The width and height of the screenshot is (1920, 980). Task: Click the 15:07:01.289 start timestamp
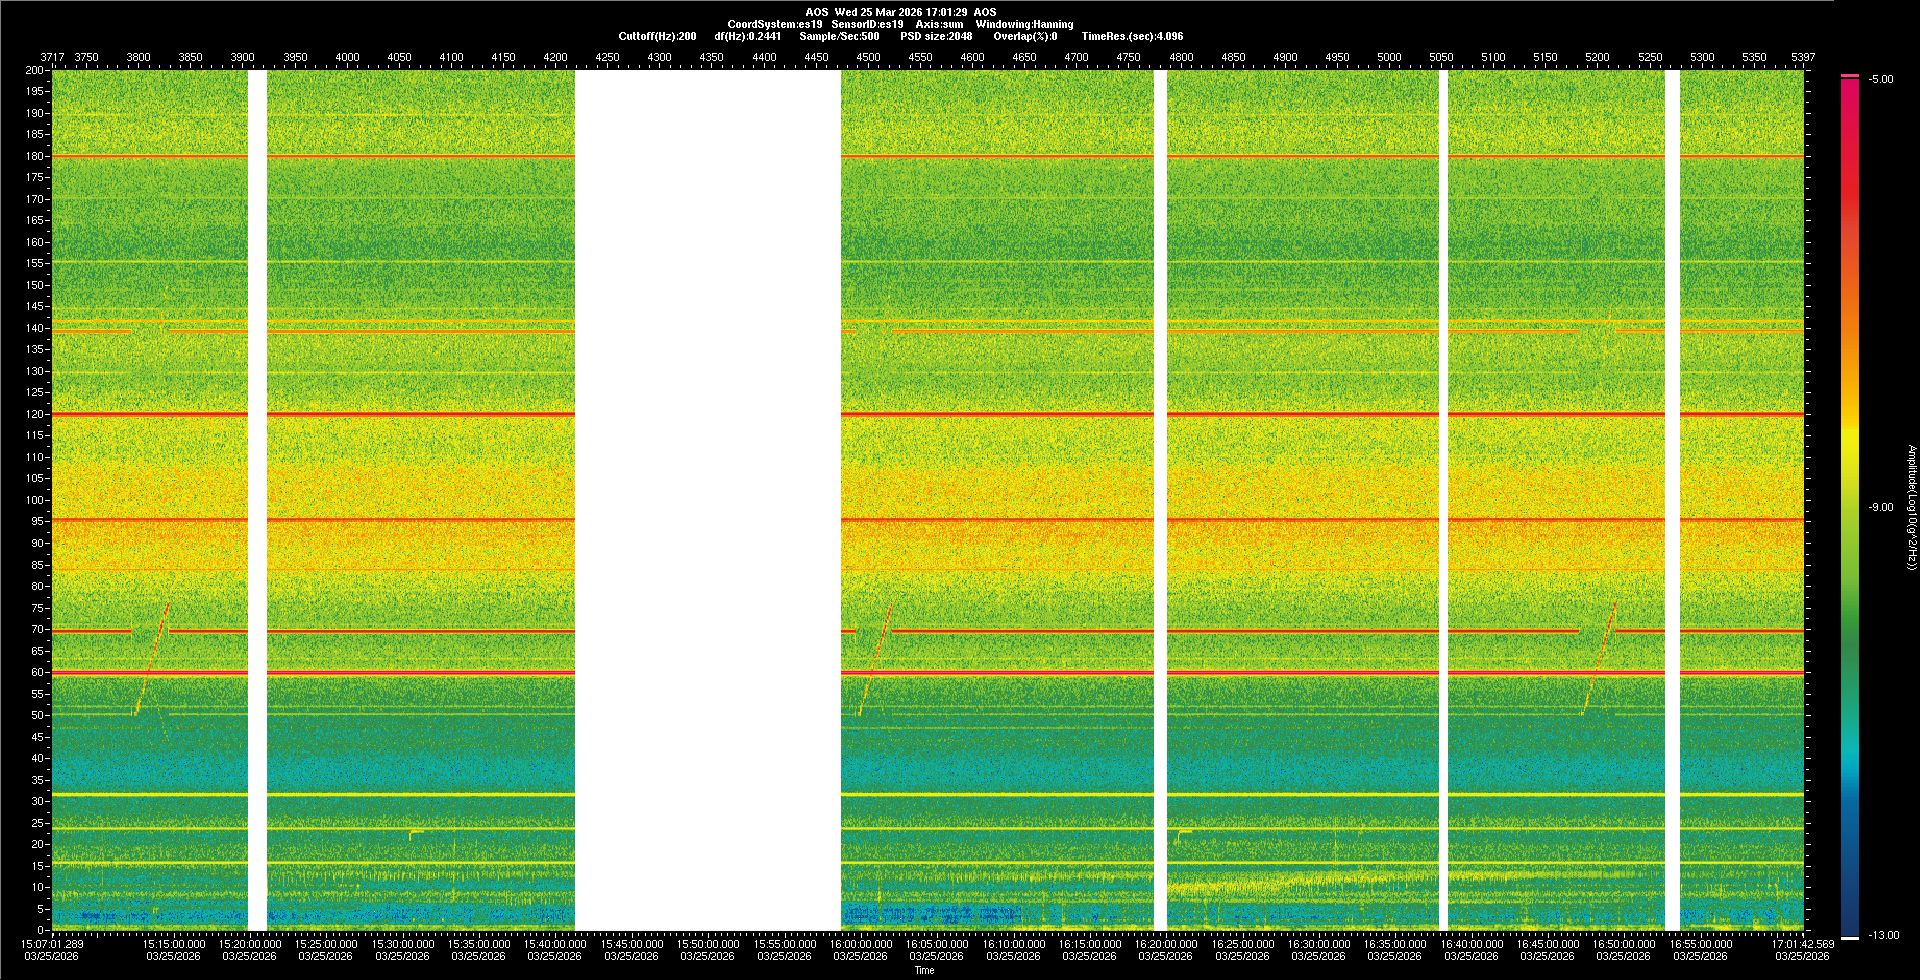(53, 944)
